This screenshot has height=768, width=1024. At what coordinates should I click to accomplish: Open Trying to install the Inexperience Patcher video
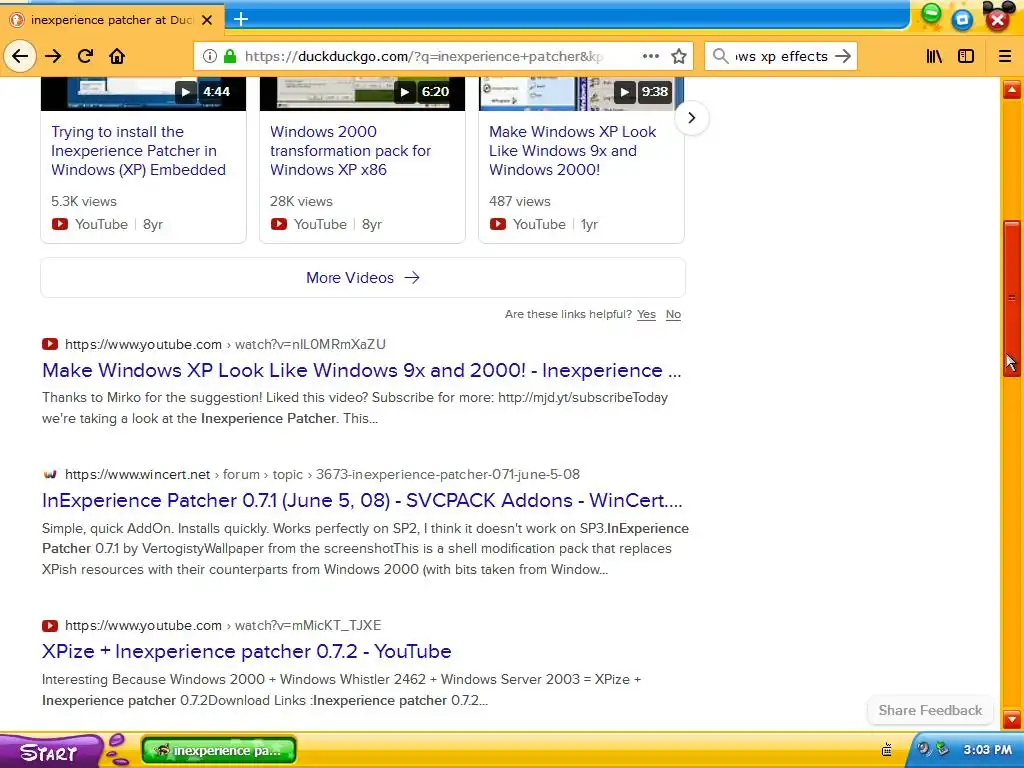(138, 151)
